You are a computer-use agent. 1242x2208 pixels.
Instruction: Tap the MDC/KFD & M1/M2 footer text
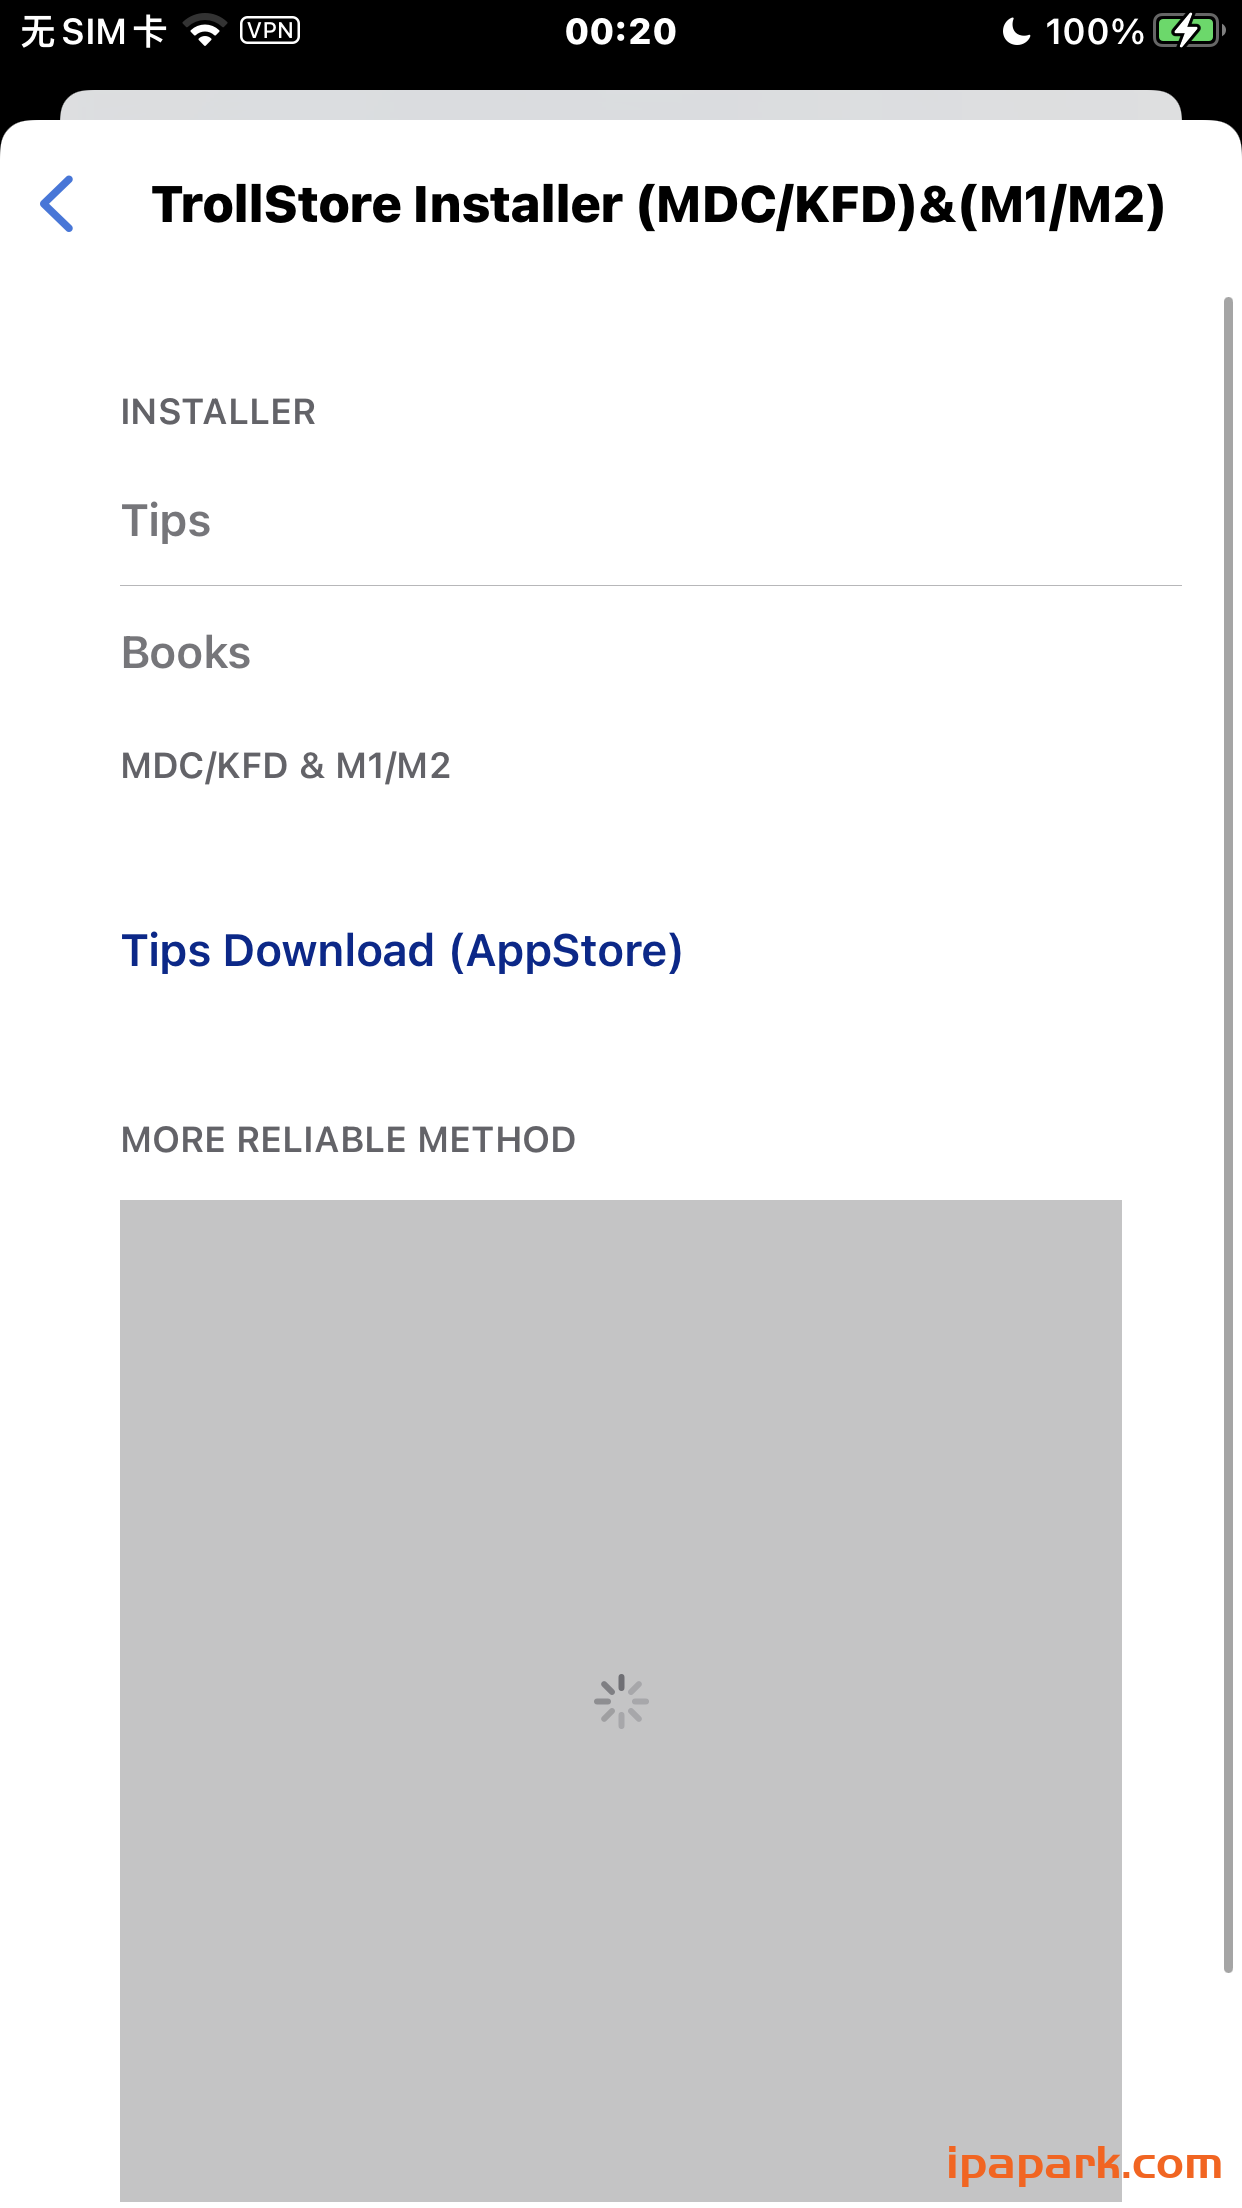(286, 766)
